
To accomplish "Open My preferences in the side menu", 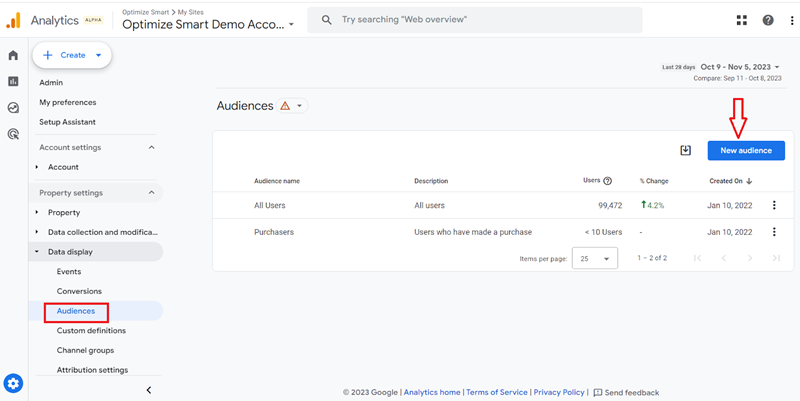I will tap(68, 103).
